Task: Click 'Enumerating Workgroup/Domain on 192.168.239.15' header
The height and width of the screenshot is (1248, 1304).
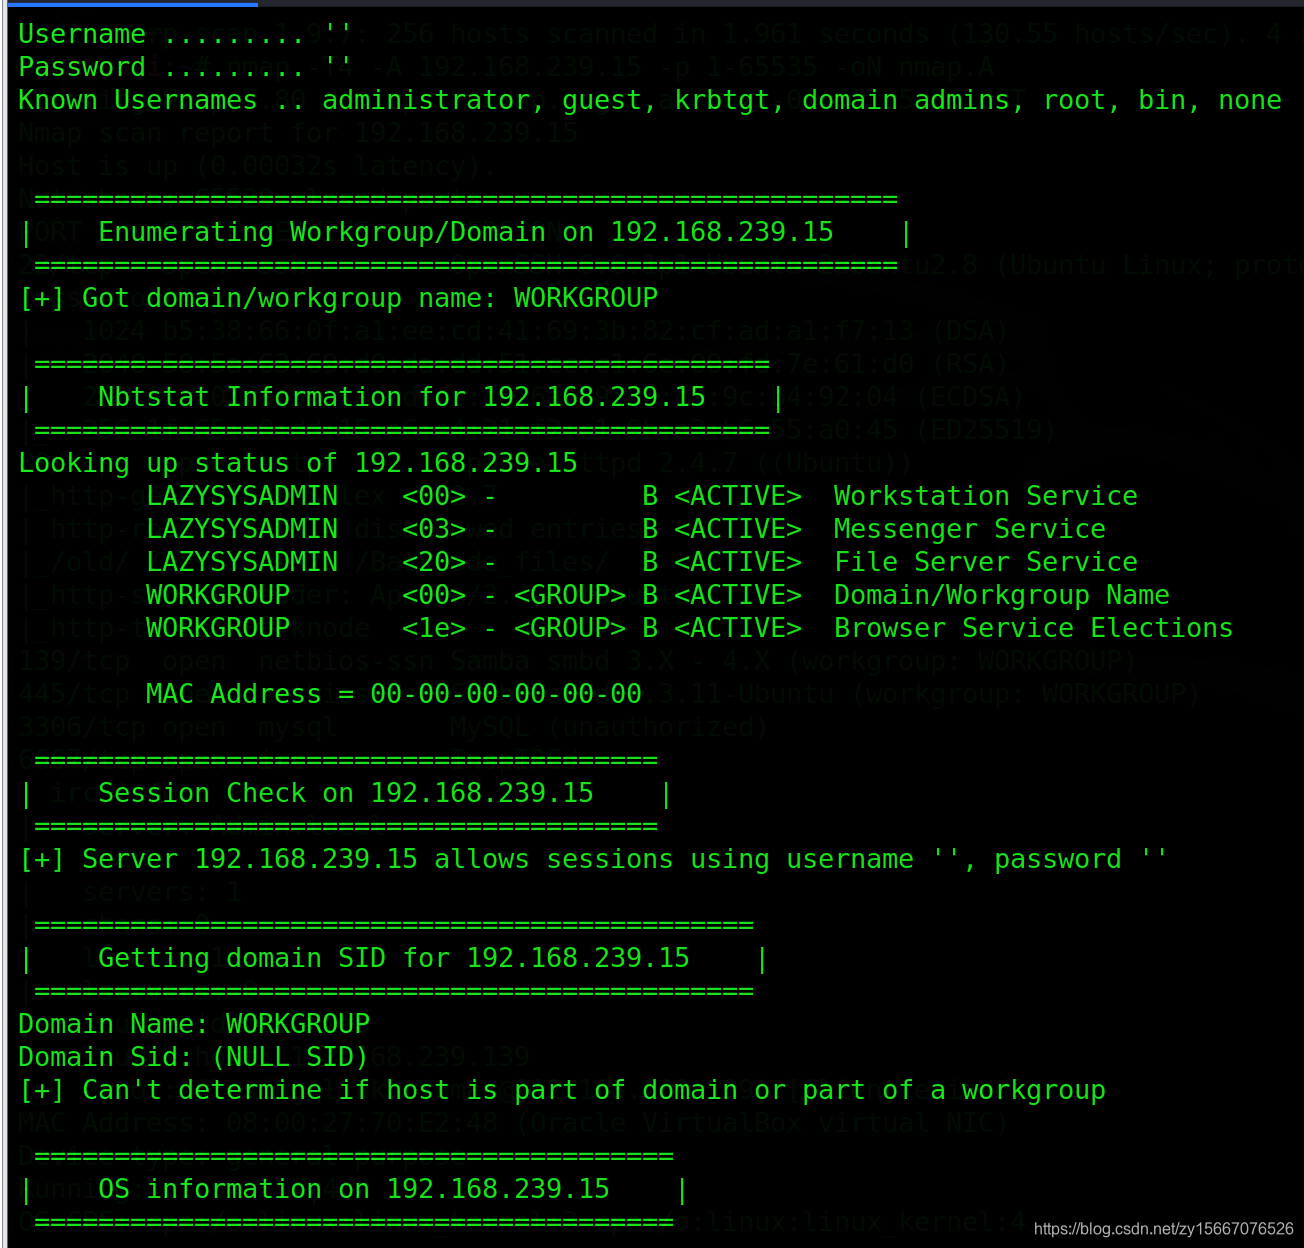Action: point(466,232)
